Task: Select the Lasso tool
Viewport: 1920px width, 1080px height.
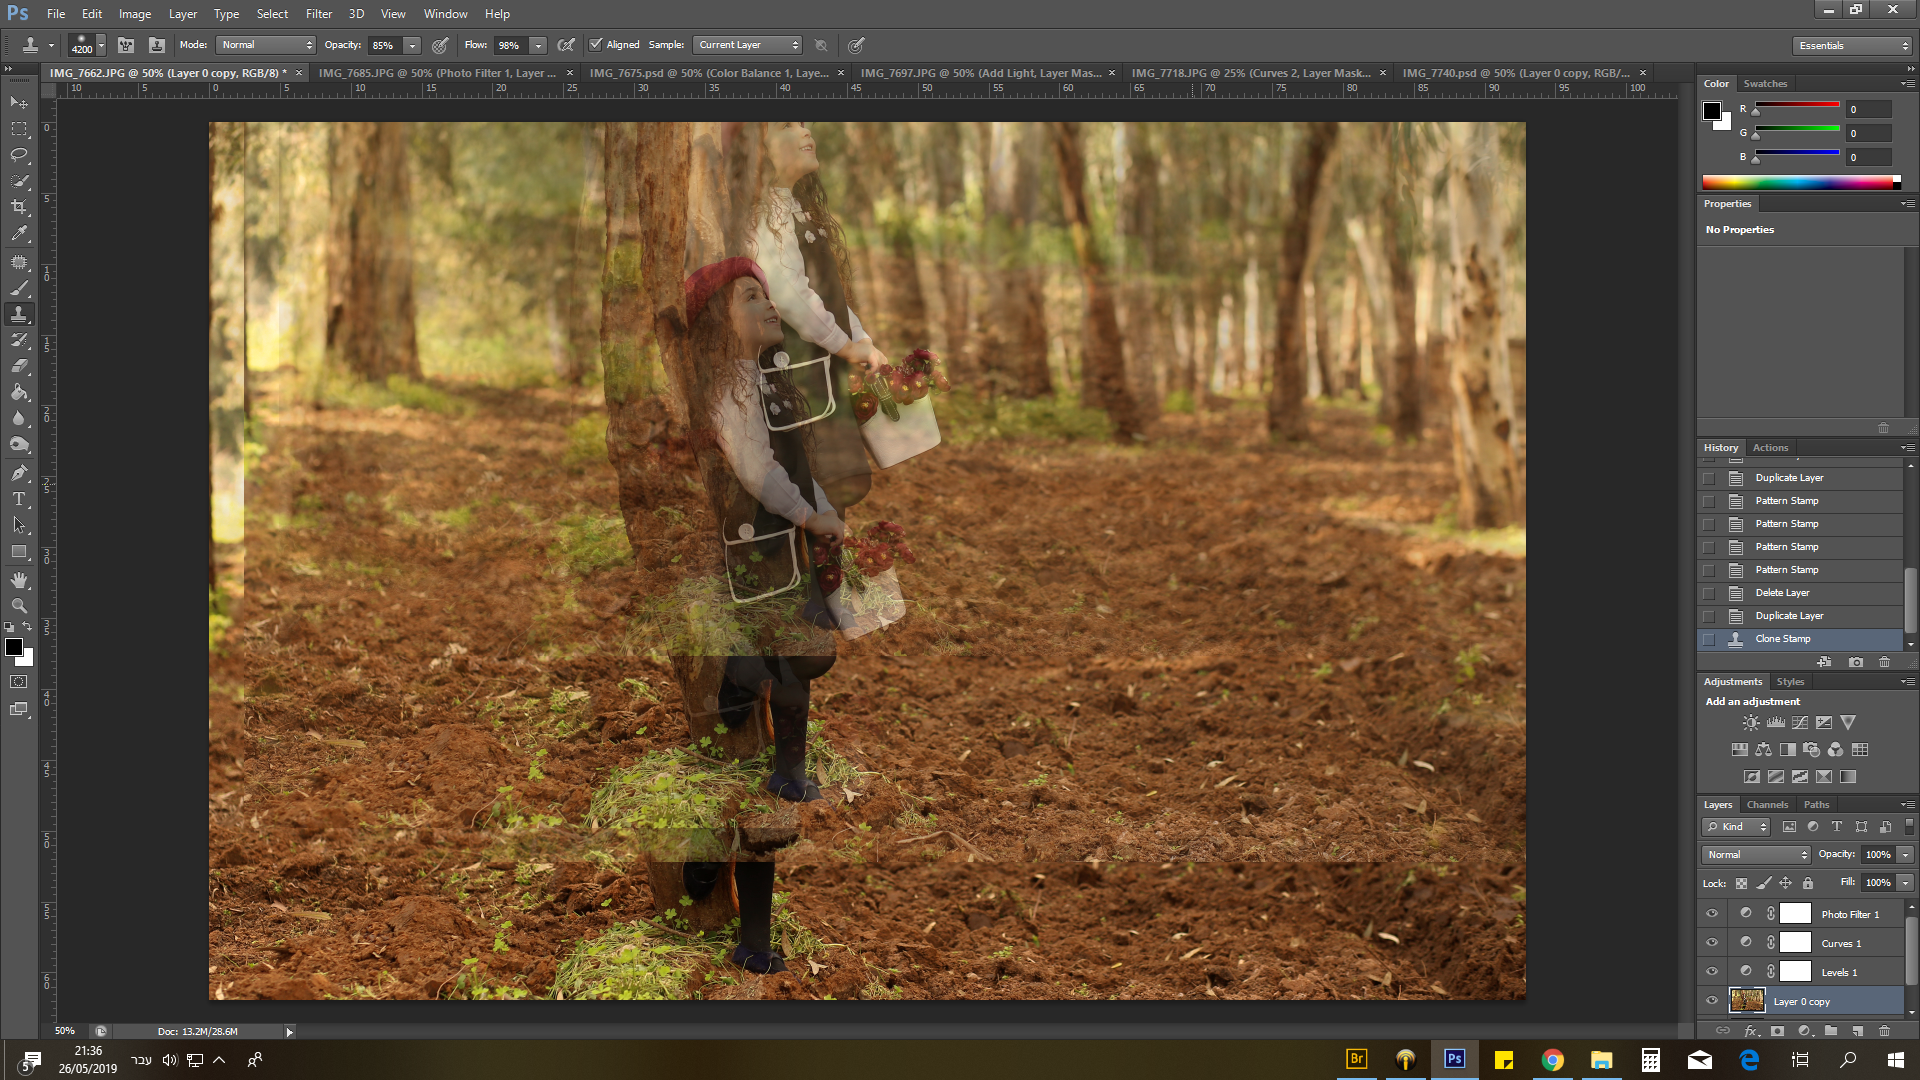Action: (x=19, y=155)
